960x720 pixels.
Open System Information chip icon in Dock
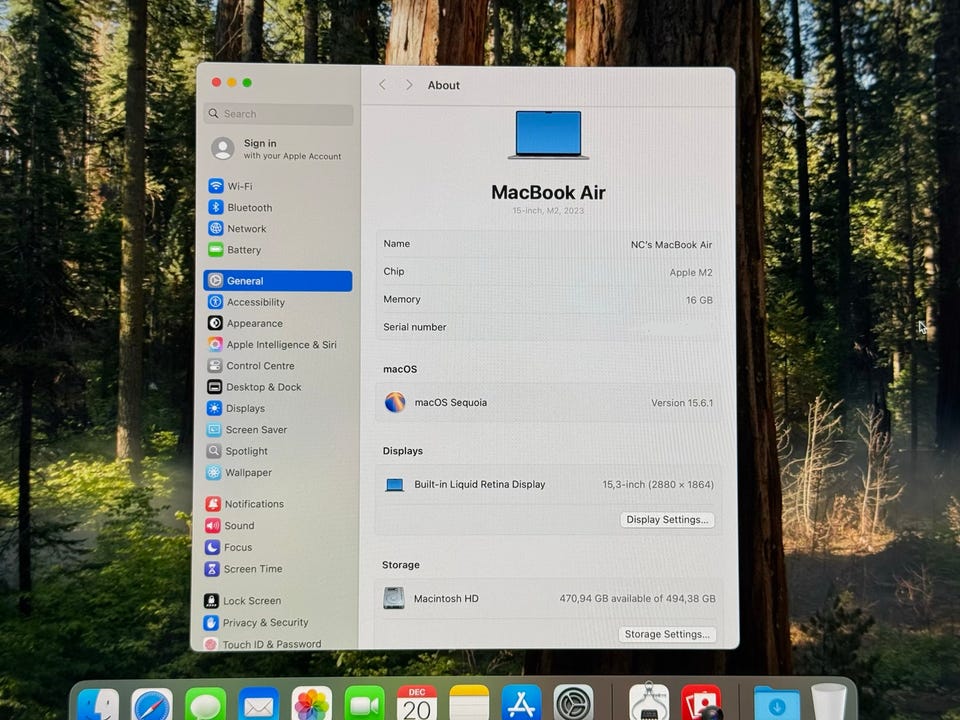(x=649, y=703)
